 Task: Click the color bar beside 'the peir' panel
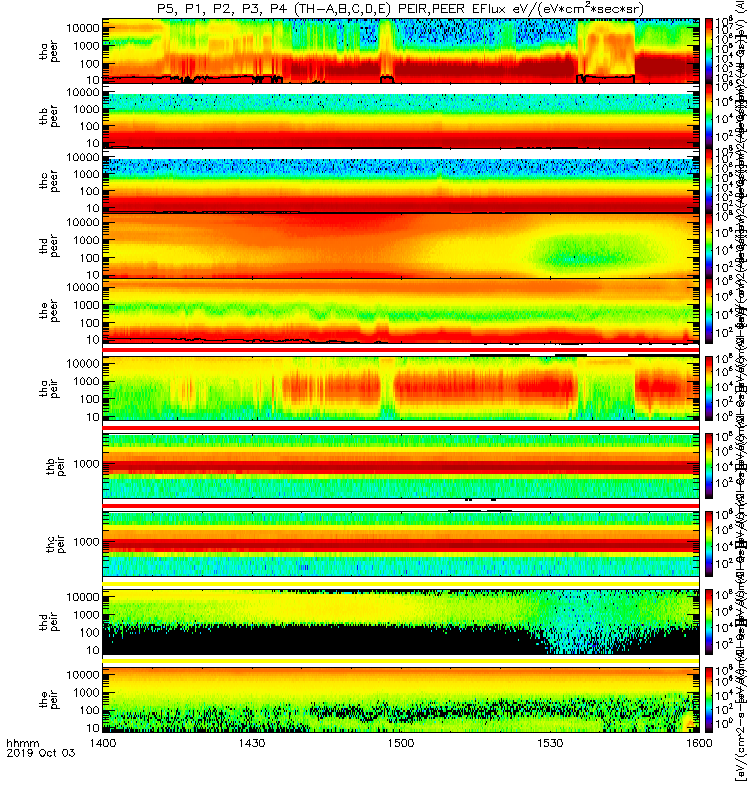(x=709, y=699)
